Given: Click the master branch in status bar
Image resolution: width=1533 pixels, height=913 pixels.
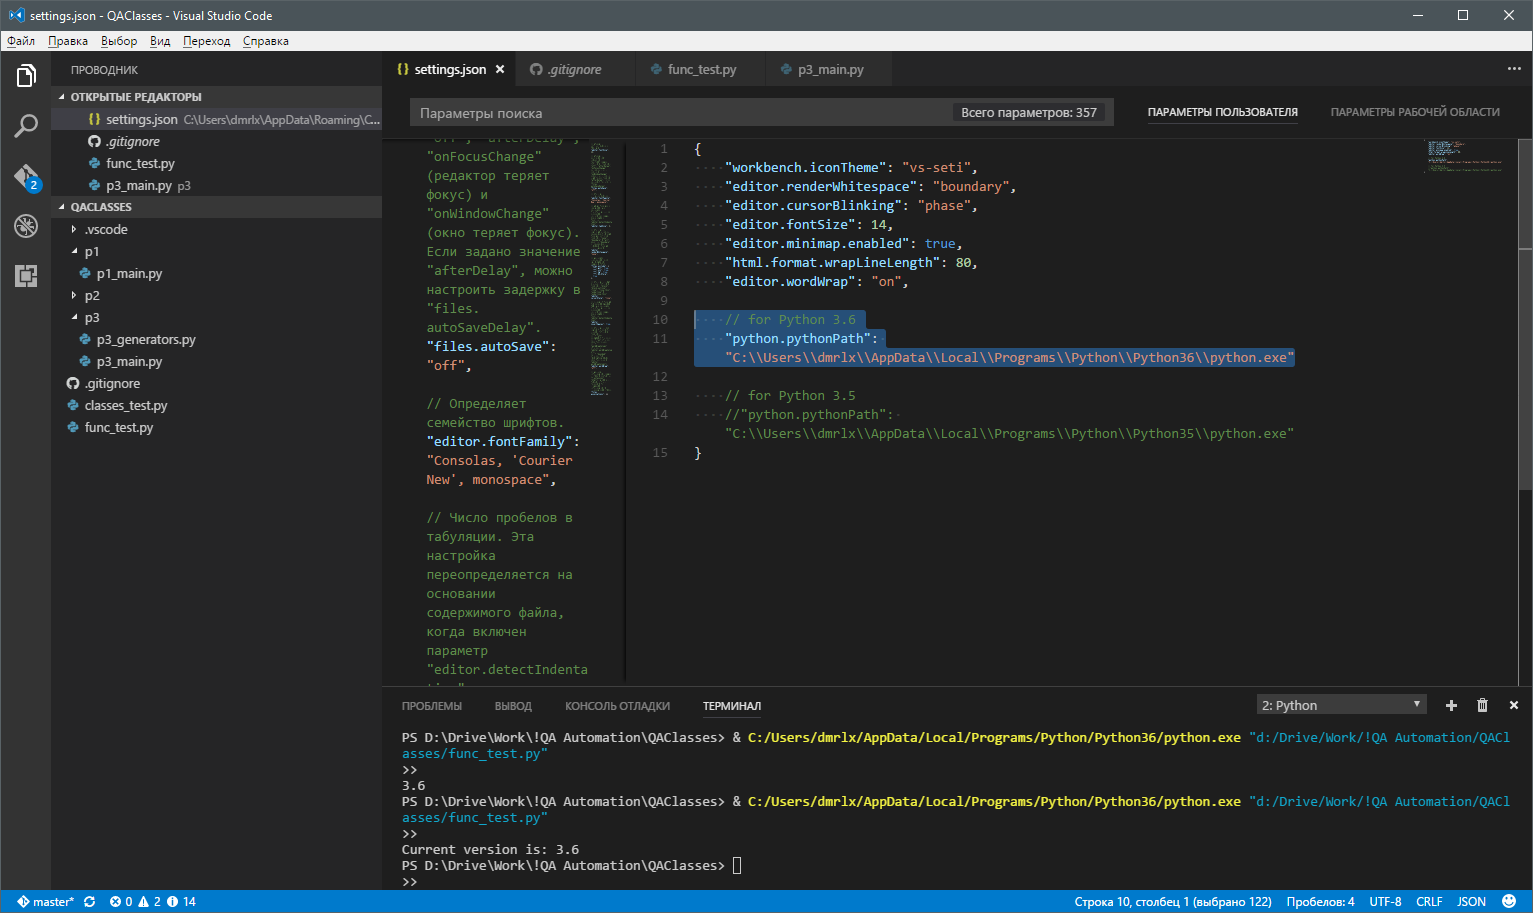Looking at the screenshot, I should click(45, 901).
